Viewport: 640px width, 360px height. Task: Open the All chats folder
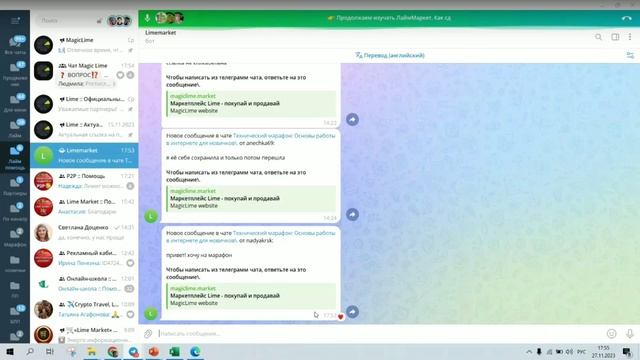15,44
